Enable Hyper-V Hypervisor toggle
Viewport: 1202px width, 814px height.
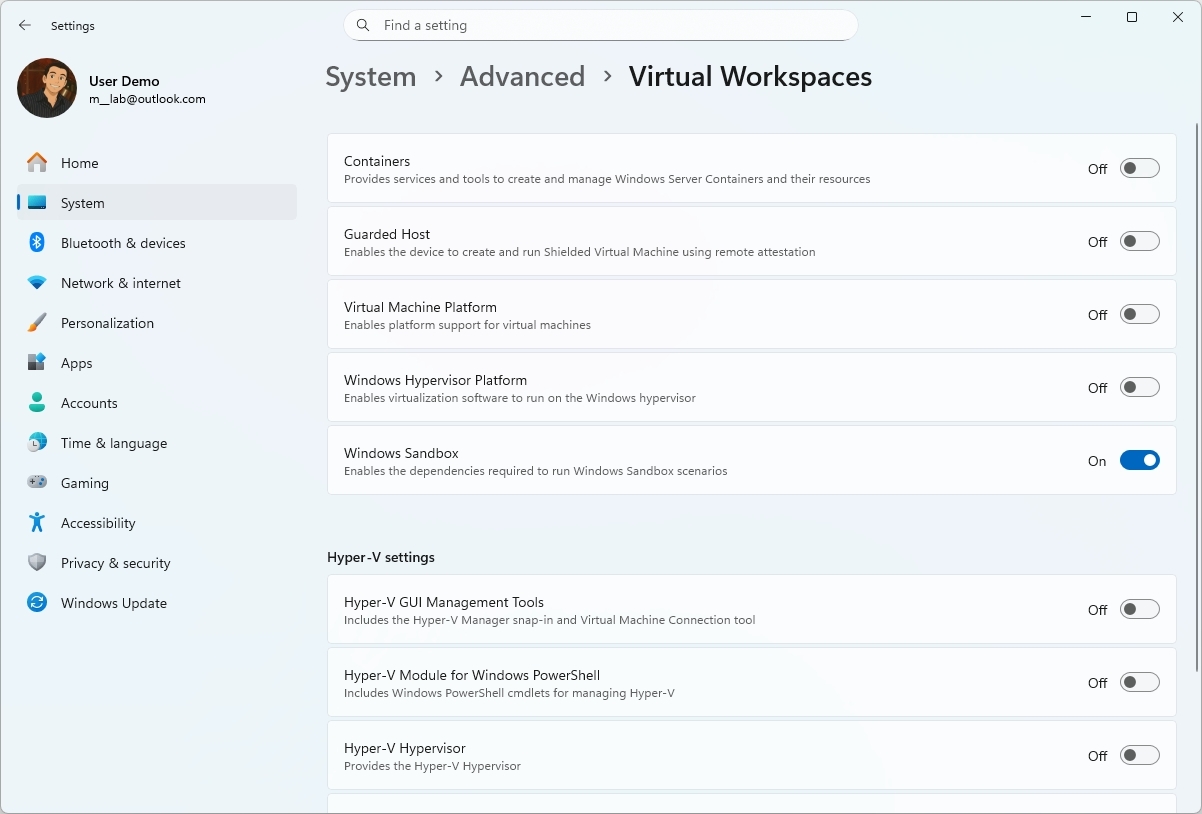[1139, 755]
